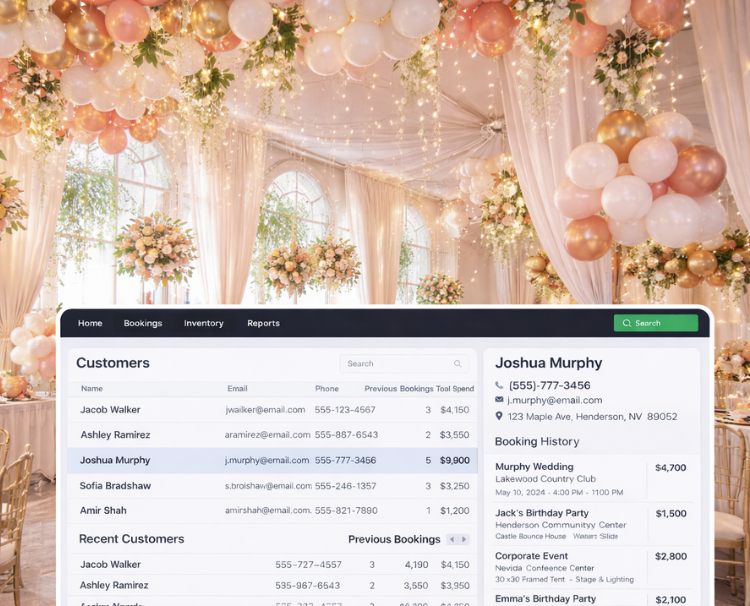Click the next arrow next to Previous Bookings

(463, 539)
